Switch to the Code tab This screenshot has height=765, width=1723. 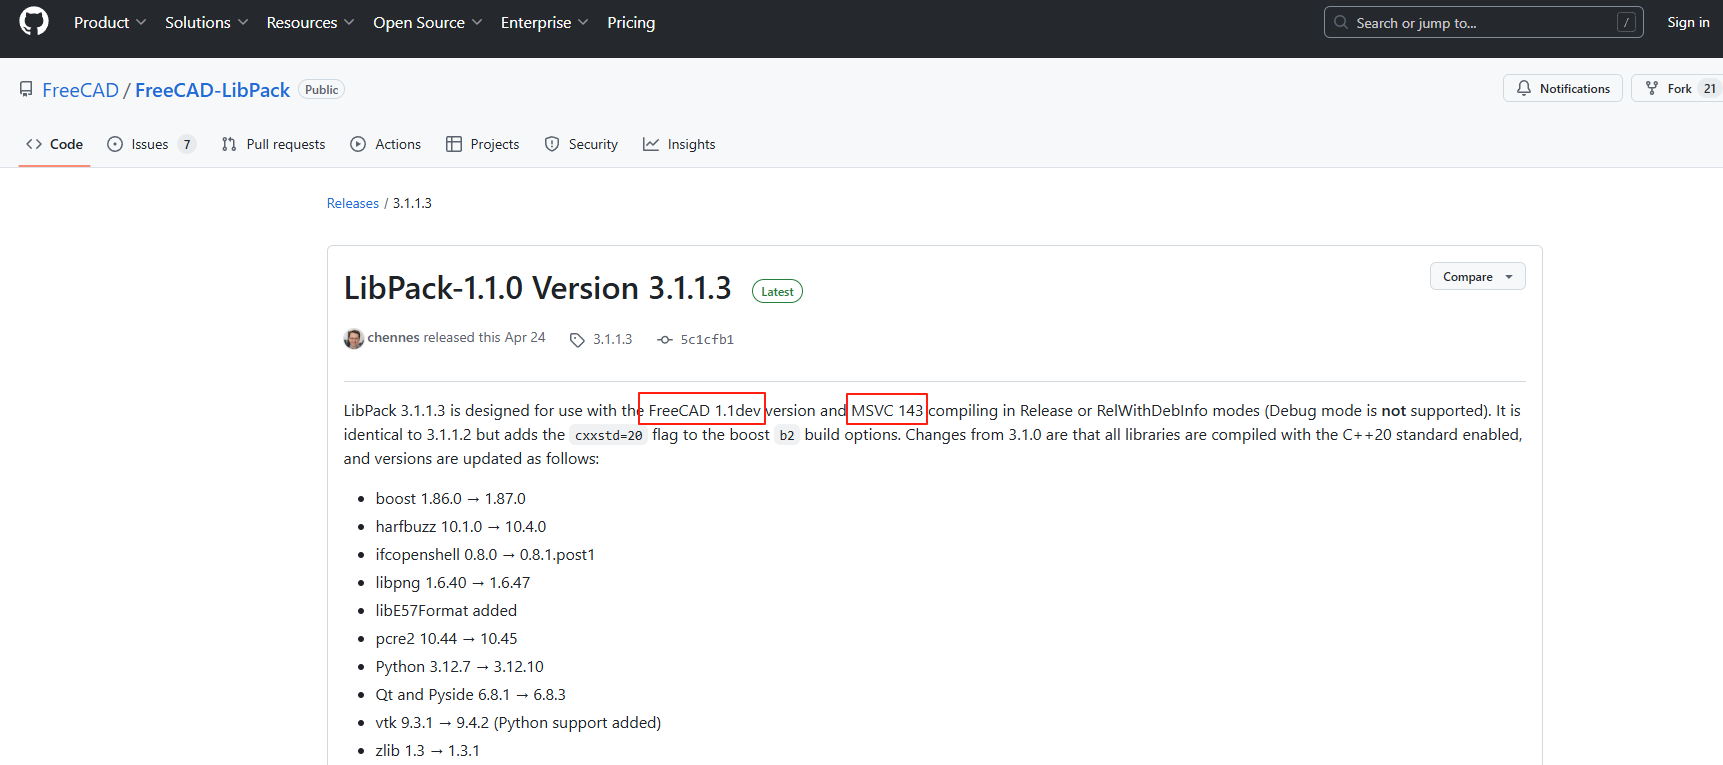(x=55, y=144)
